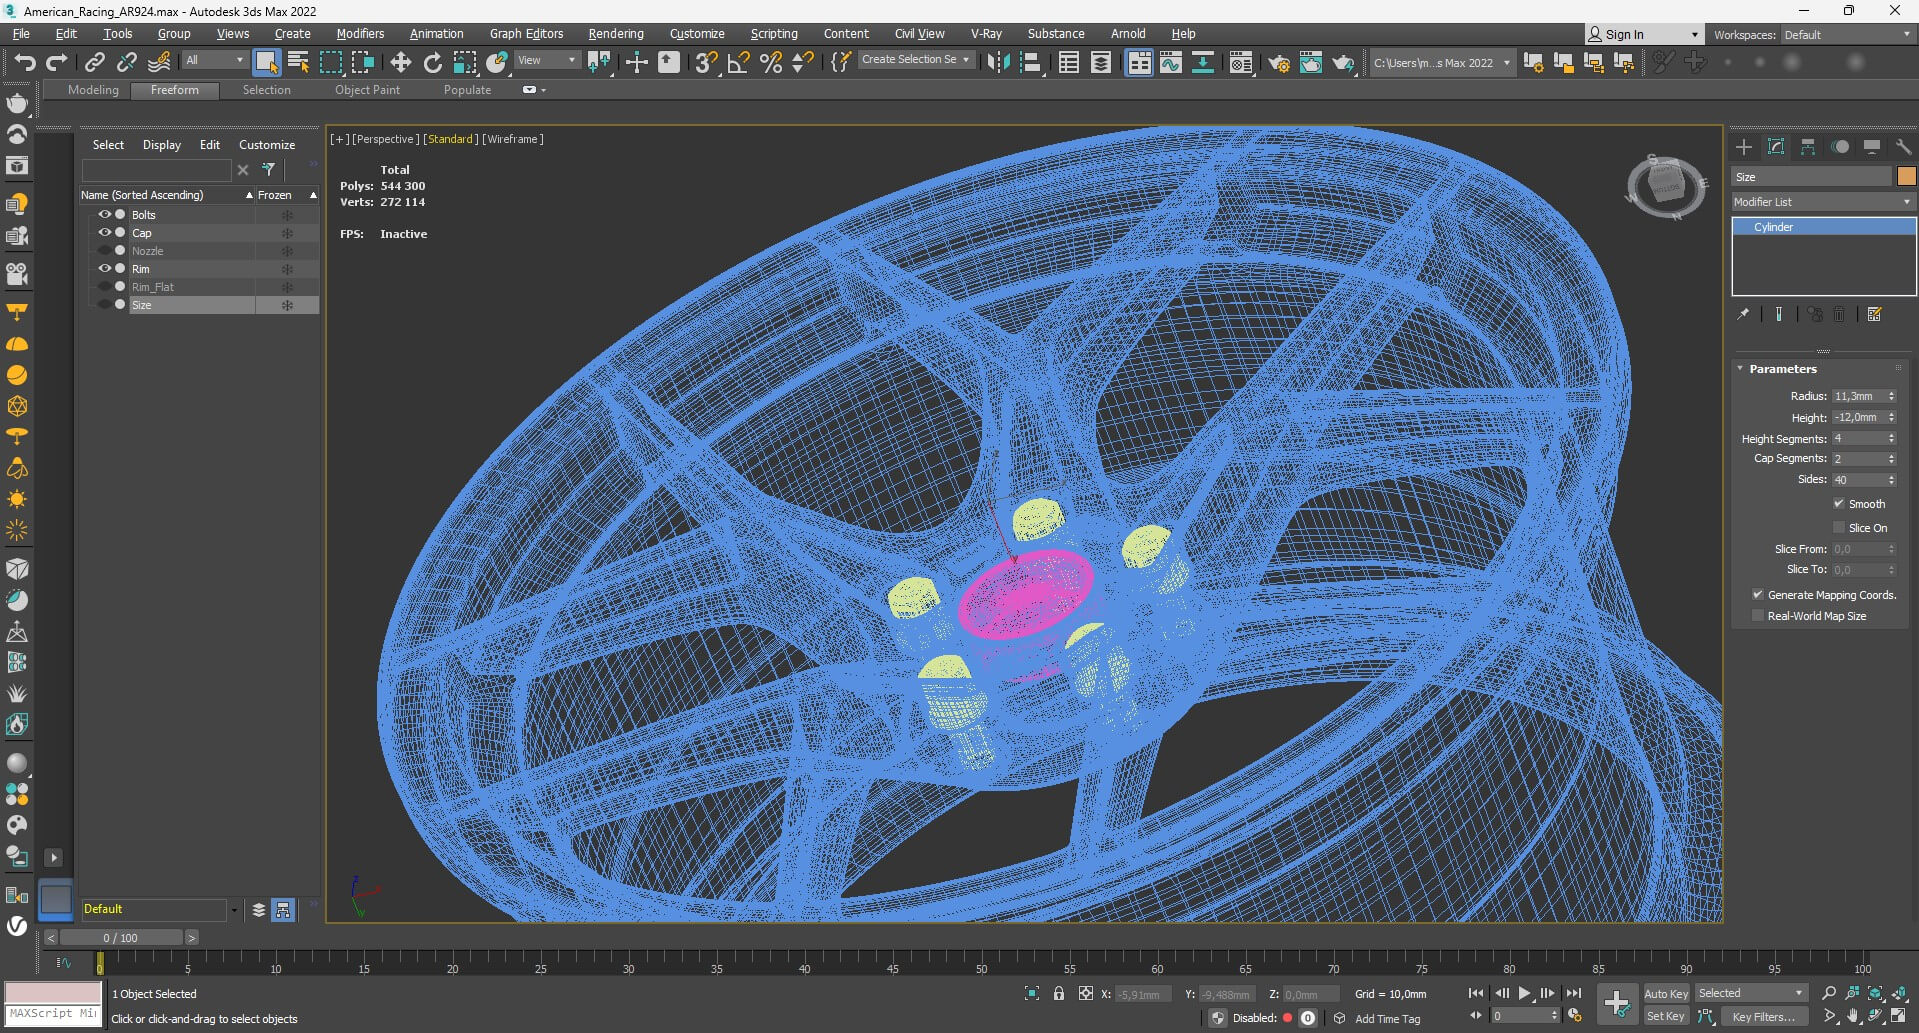Open the Workspaces Default dropdown
1919x1033 pixels.
pyautogui.click(x=1846, y=35)
